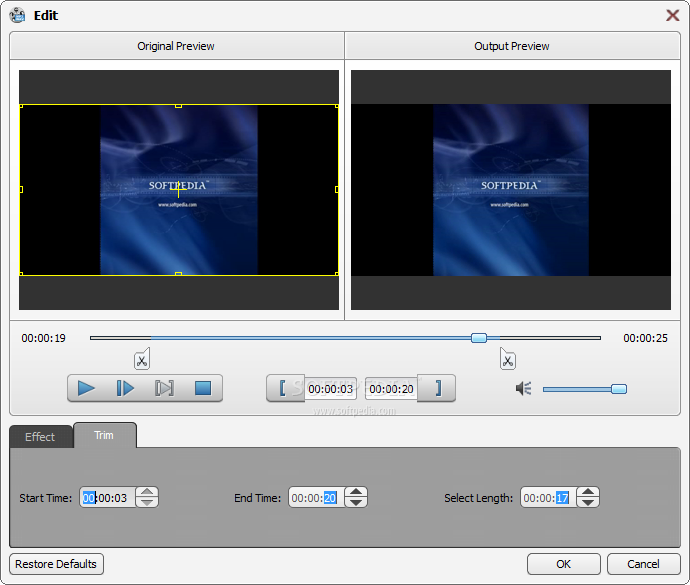Decrease Start Time with the down arrow
690x585 pixels.
(x=147, y=503)
